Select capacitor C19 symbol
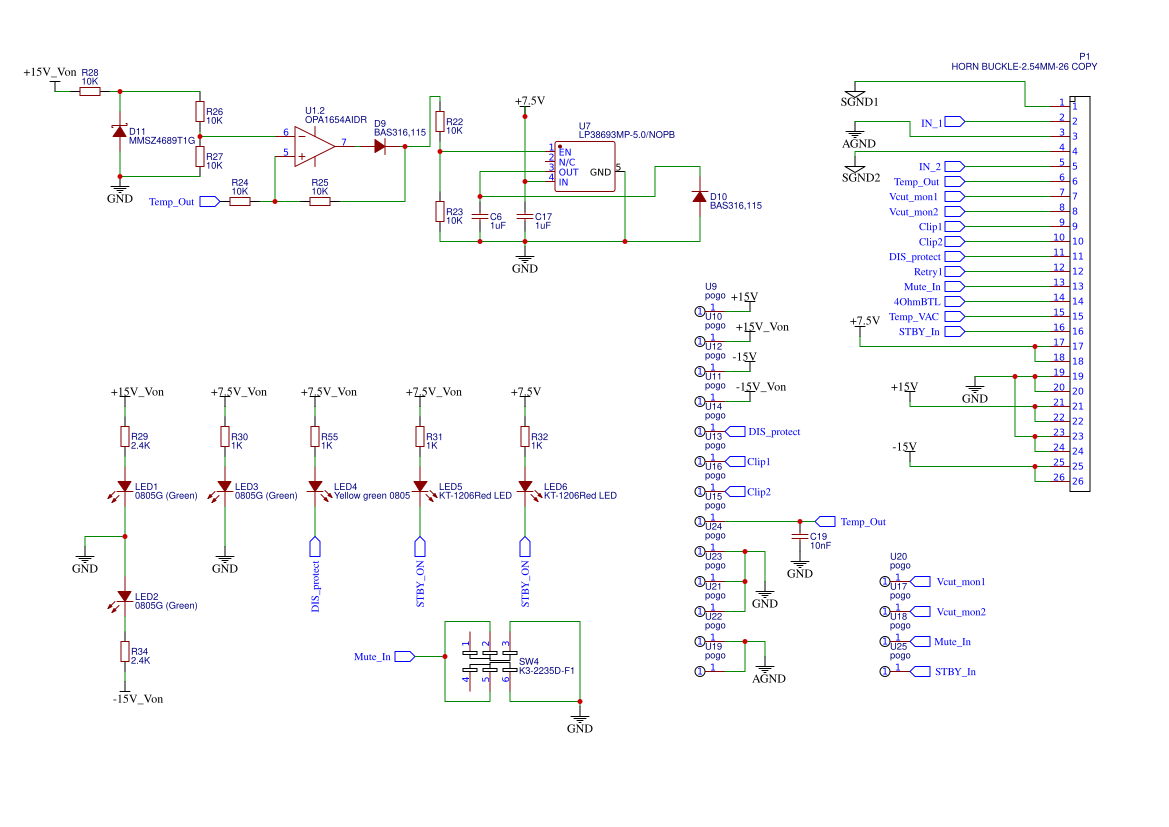The image size is (1169, 827). 800,537
